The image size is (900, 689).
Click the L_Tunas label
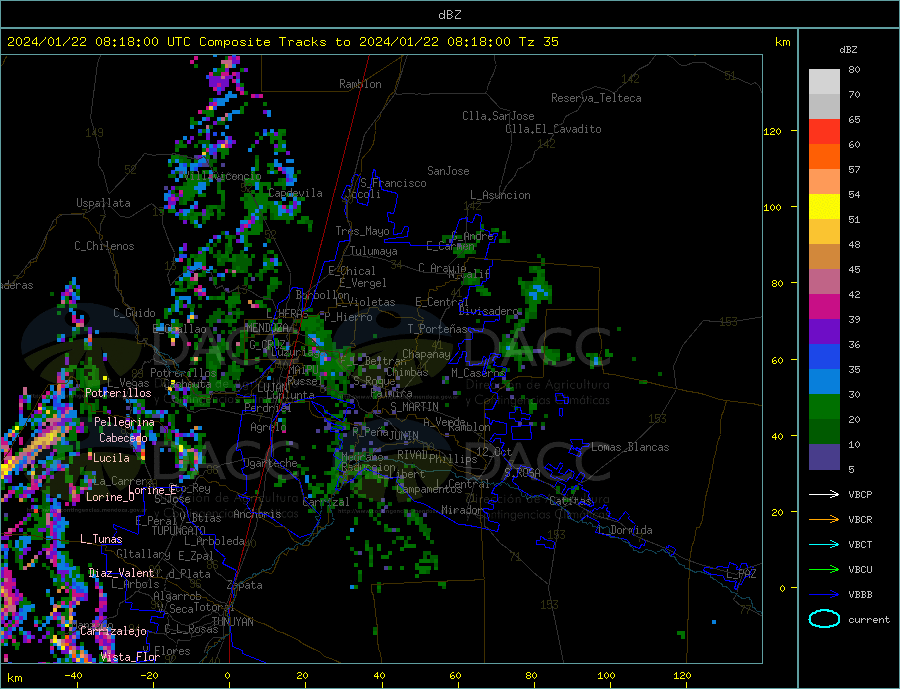101,539
